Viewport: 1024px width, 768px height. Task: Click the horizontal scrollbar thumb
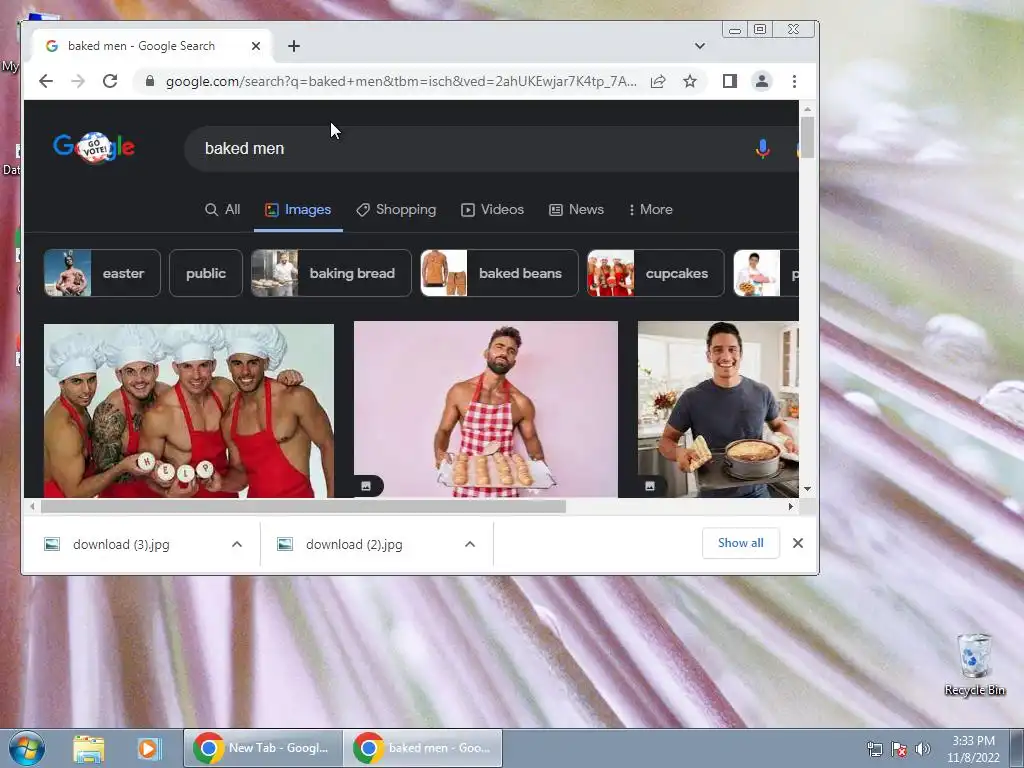tap(304, 506)
